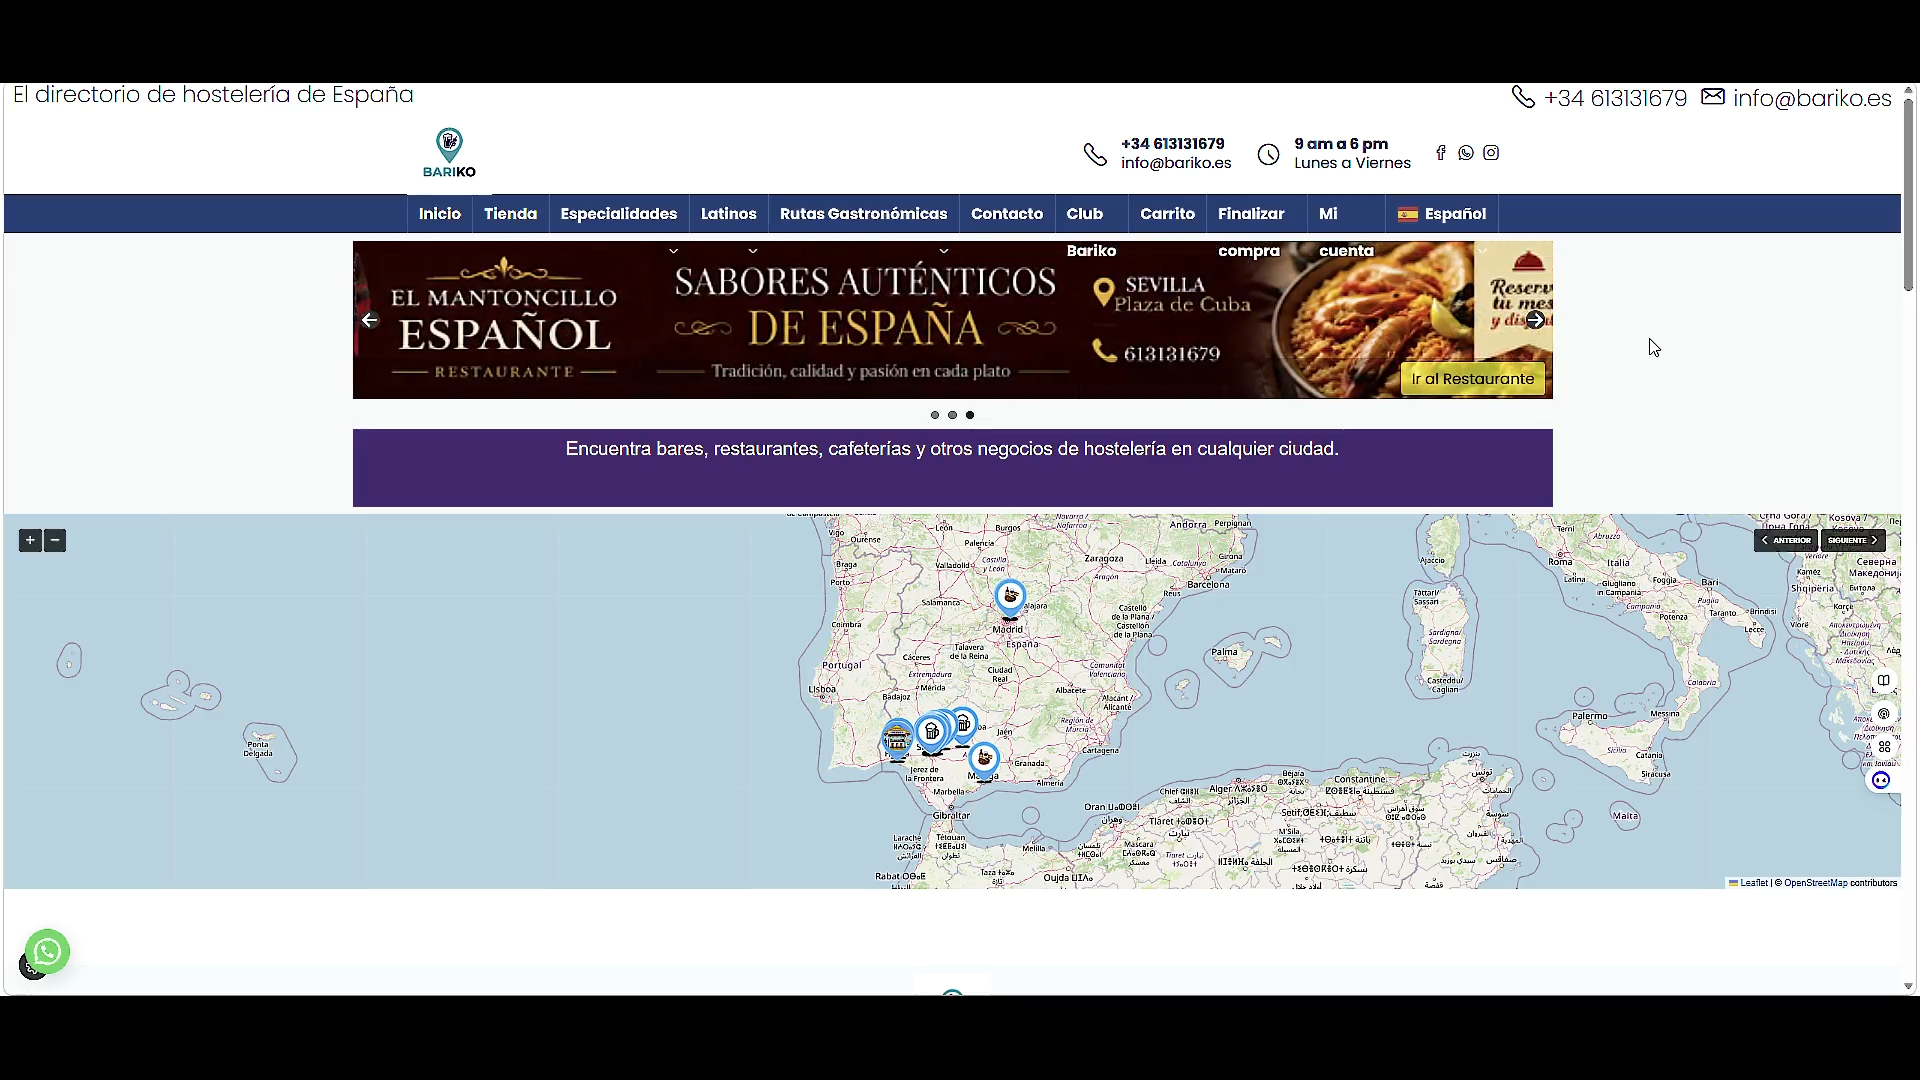Go to next banner slide arrow
This screenshot has width=1920, height=1080.
coord(1535,320)
